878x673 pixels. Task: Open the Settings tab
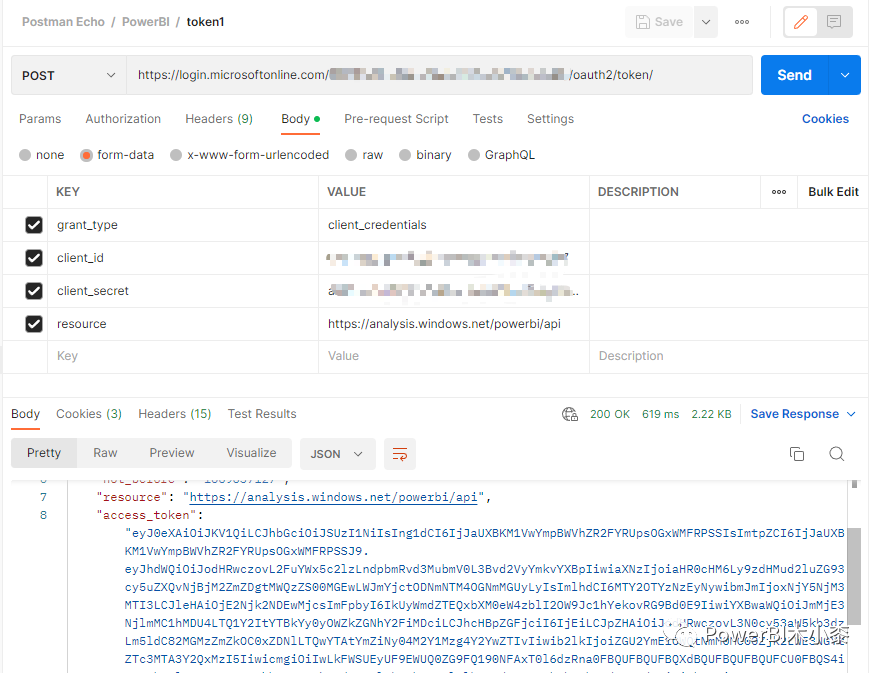tap(550, 119)
